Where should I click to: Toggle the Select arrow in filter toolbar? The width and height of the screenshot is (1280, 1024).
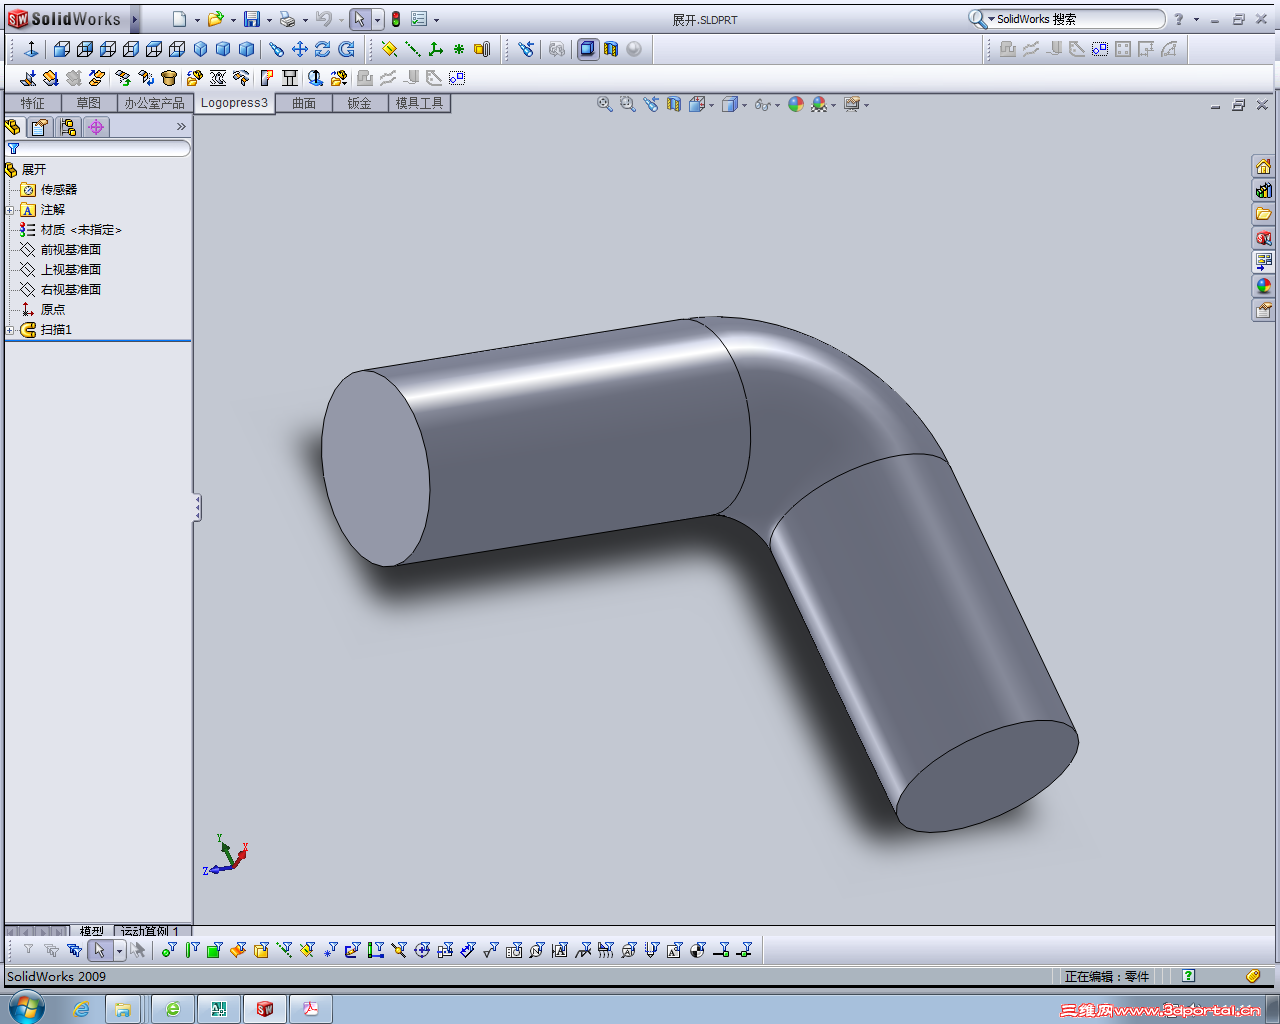(x=99, y=950)
